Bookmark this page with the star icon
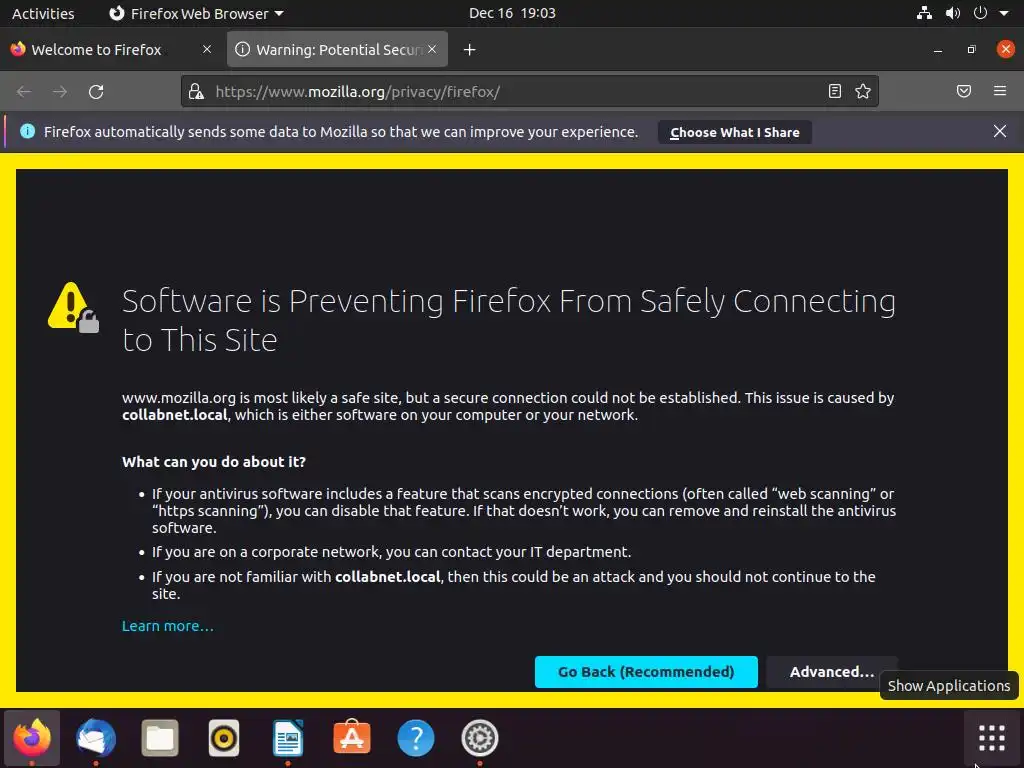 tap(863, 91)
